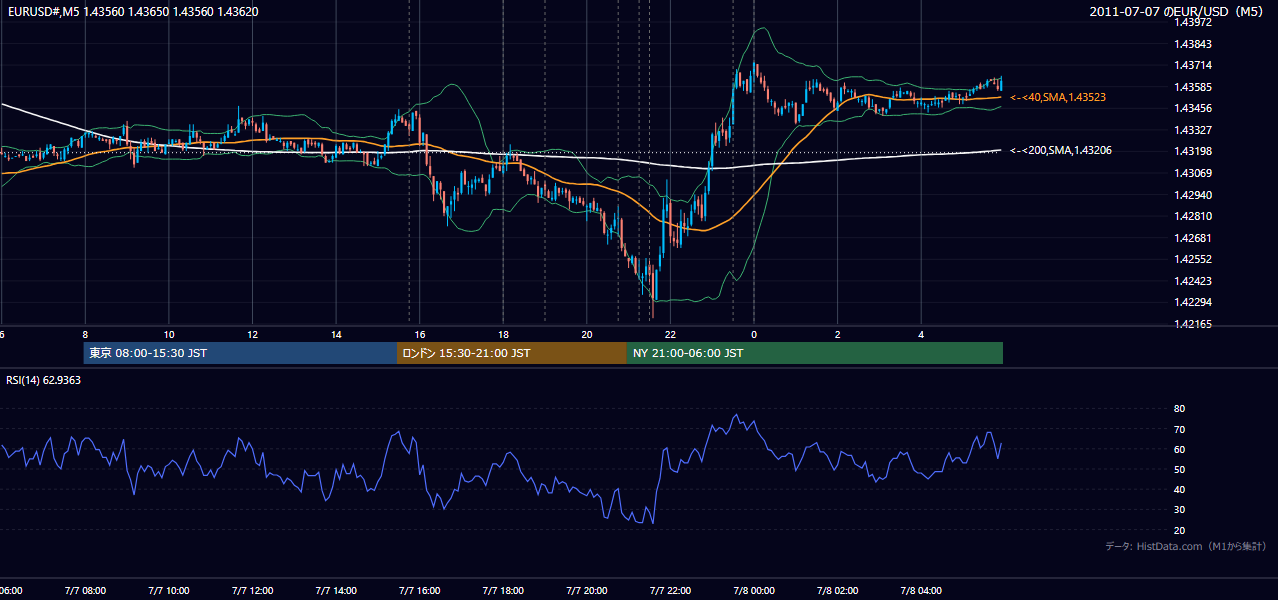The height and width of the screenshot is (600, 1278).
Task: Click the bottom time label 7/7 12:00
Action: (x=253, y=591)
